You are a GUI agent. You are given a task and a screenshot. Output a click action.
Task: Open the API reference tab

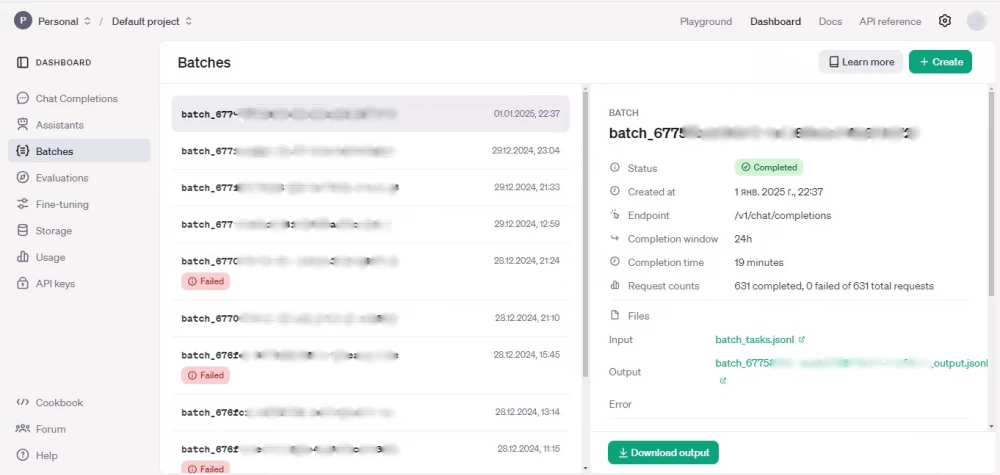coord(890,21)
